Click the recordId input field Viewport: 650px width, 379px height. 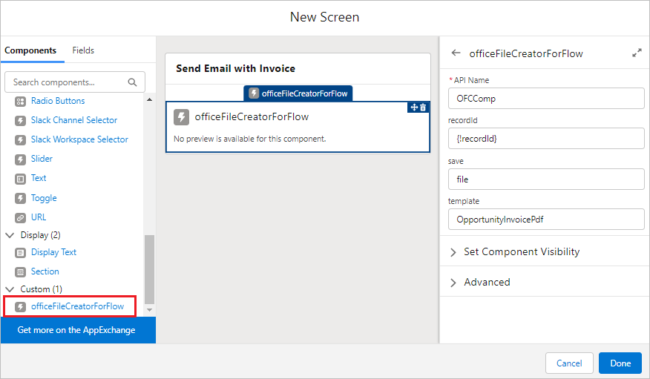click(546, 138)
